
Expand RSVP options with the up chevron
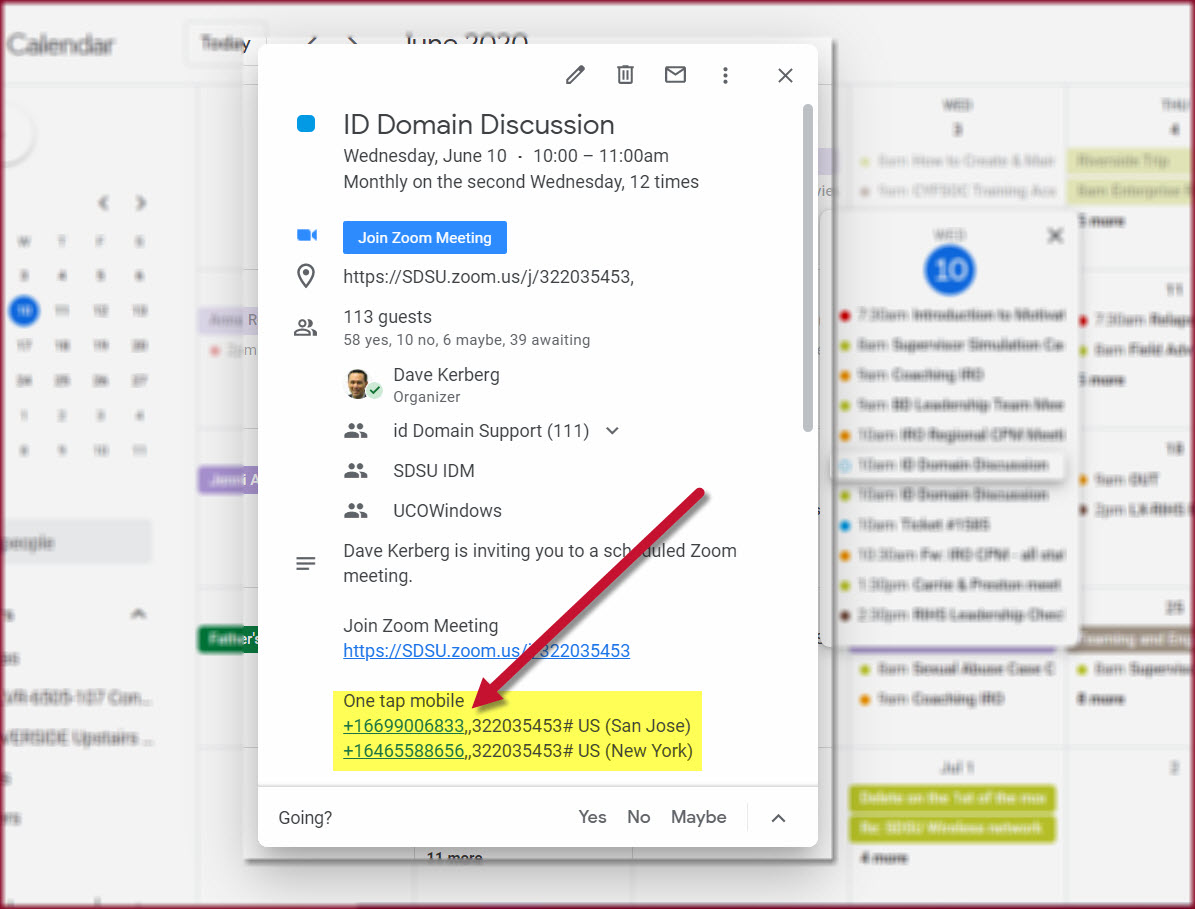(778, 818)
